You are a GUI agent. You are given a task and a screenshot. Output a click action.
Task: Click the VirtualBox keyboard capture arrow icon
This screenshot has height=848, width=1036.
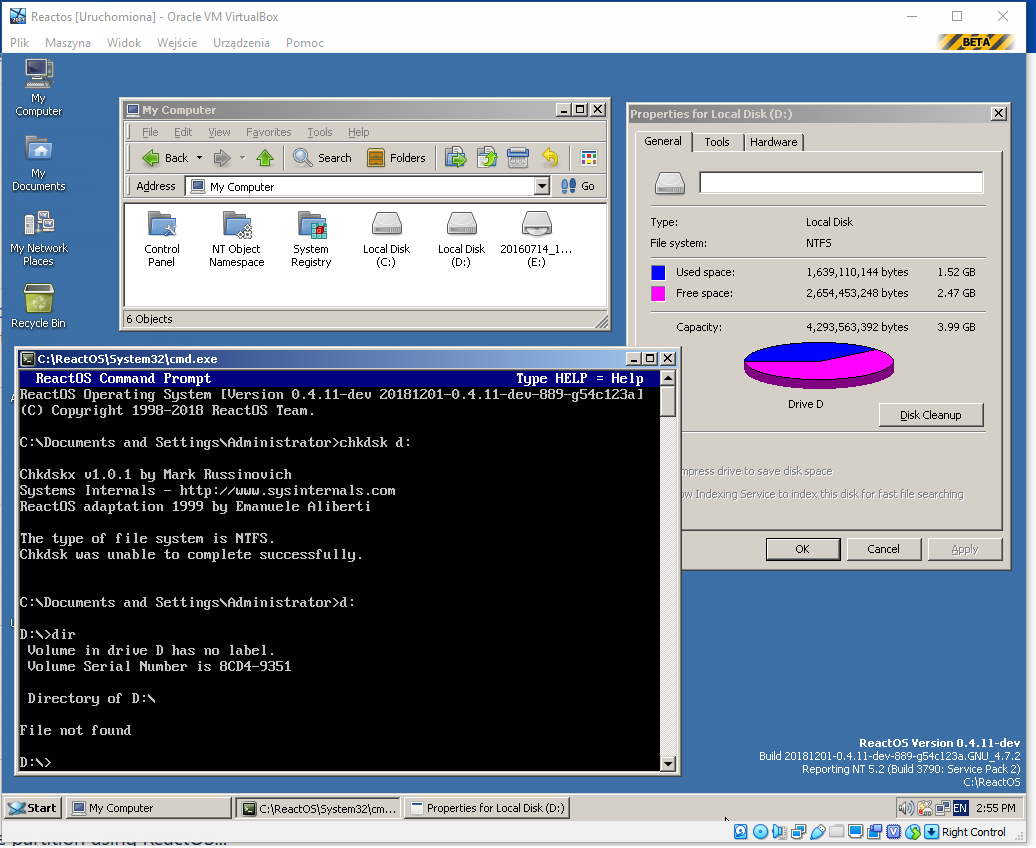(932, 832)
